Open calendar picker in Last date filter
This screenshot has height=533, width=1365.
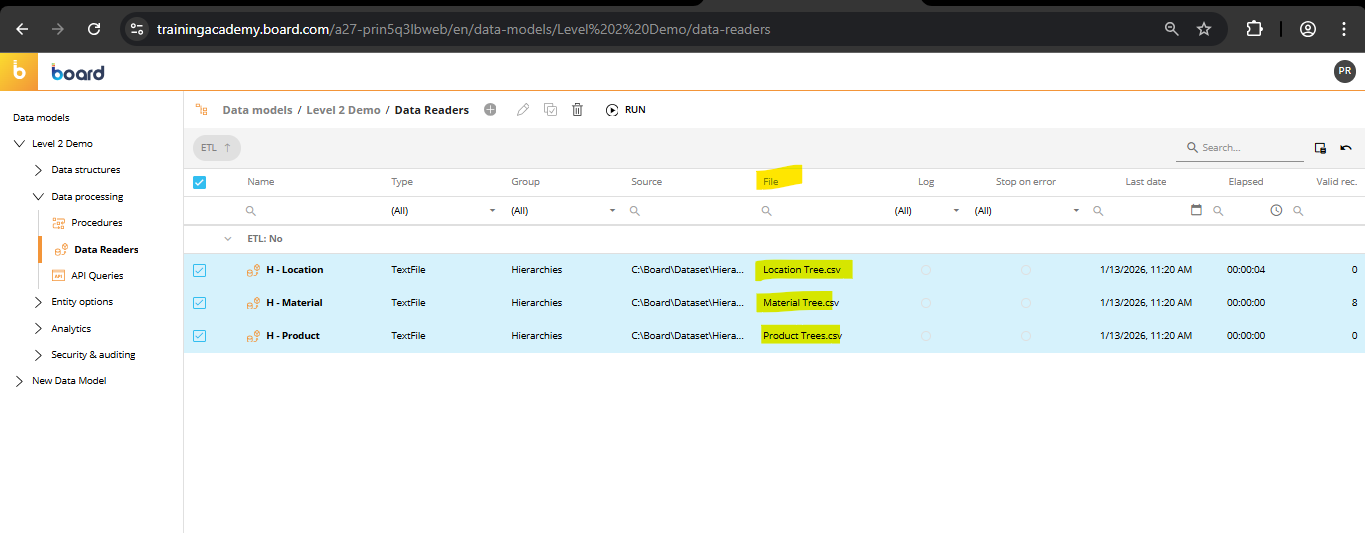pos(1196,210)
